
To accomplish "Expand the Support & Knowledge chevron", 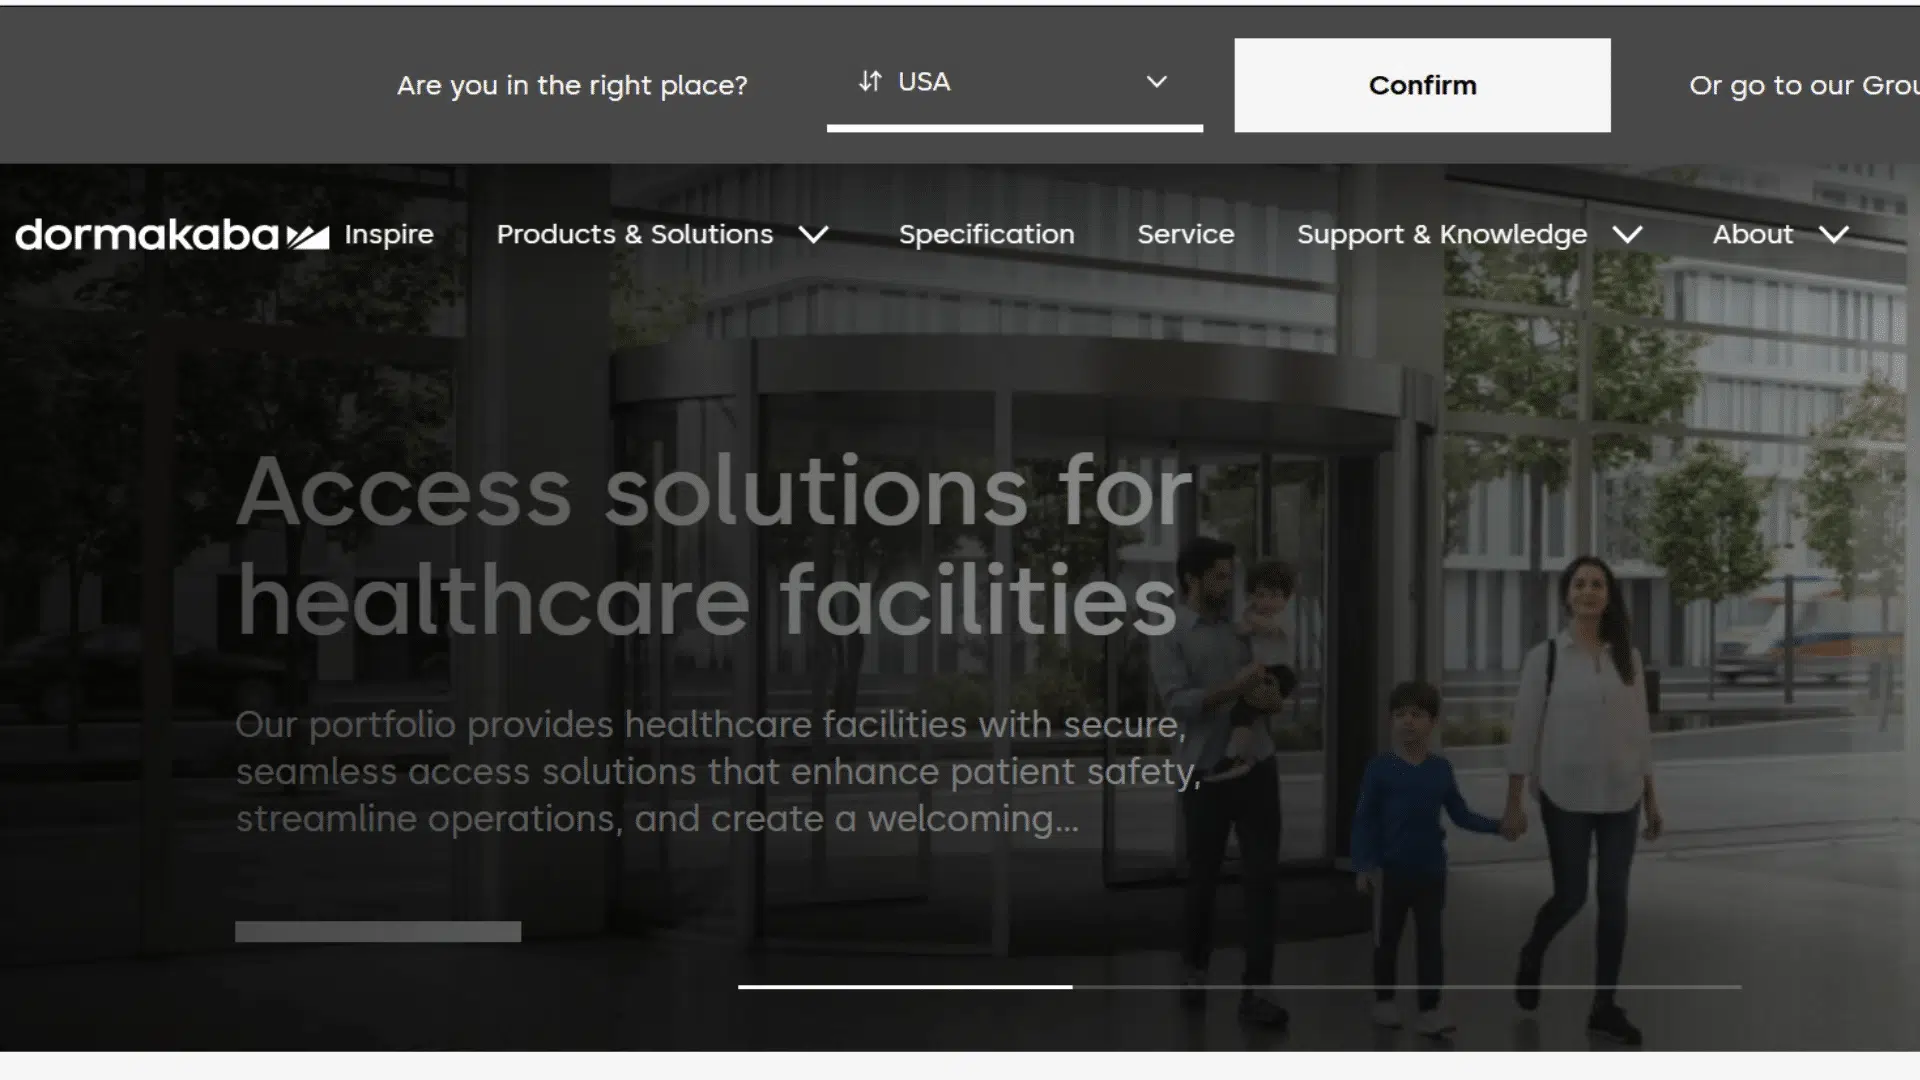I will tap(1628, 234).
